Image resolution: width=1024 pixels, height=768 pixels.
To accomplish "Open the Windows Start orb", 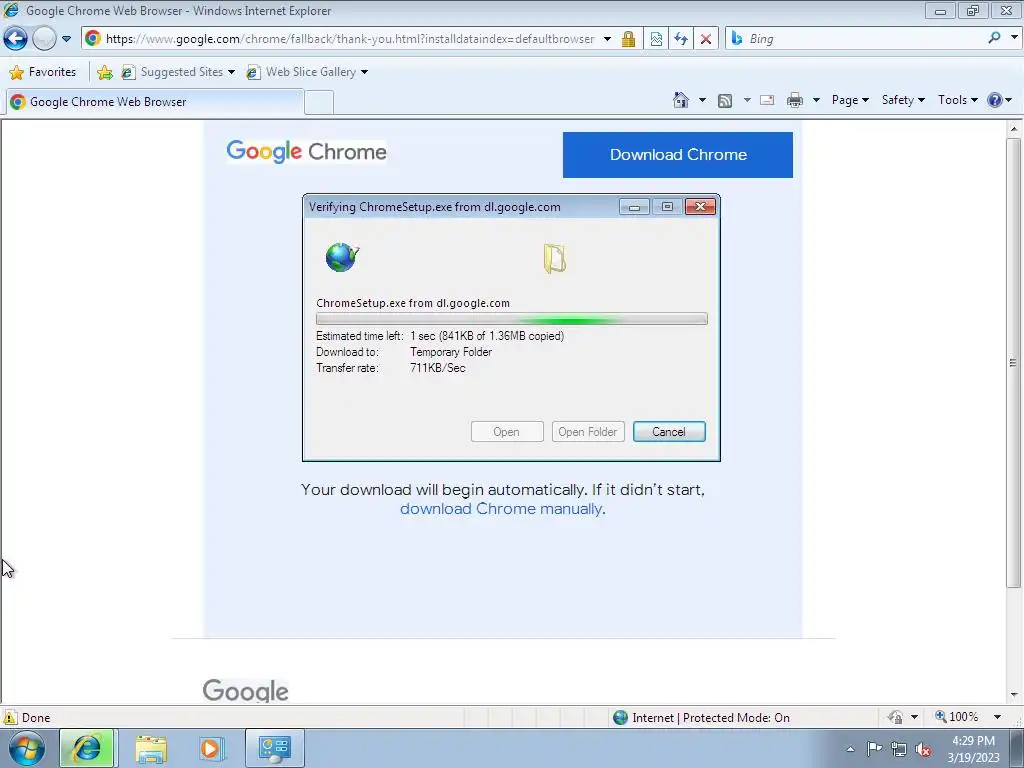I will [27, 748].
